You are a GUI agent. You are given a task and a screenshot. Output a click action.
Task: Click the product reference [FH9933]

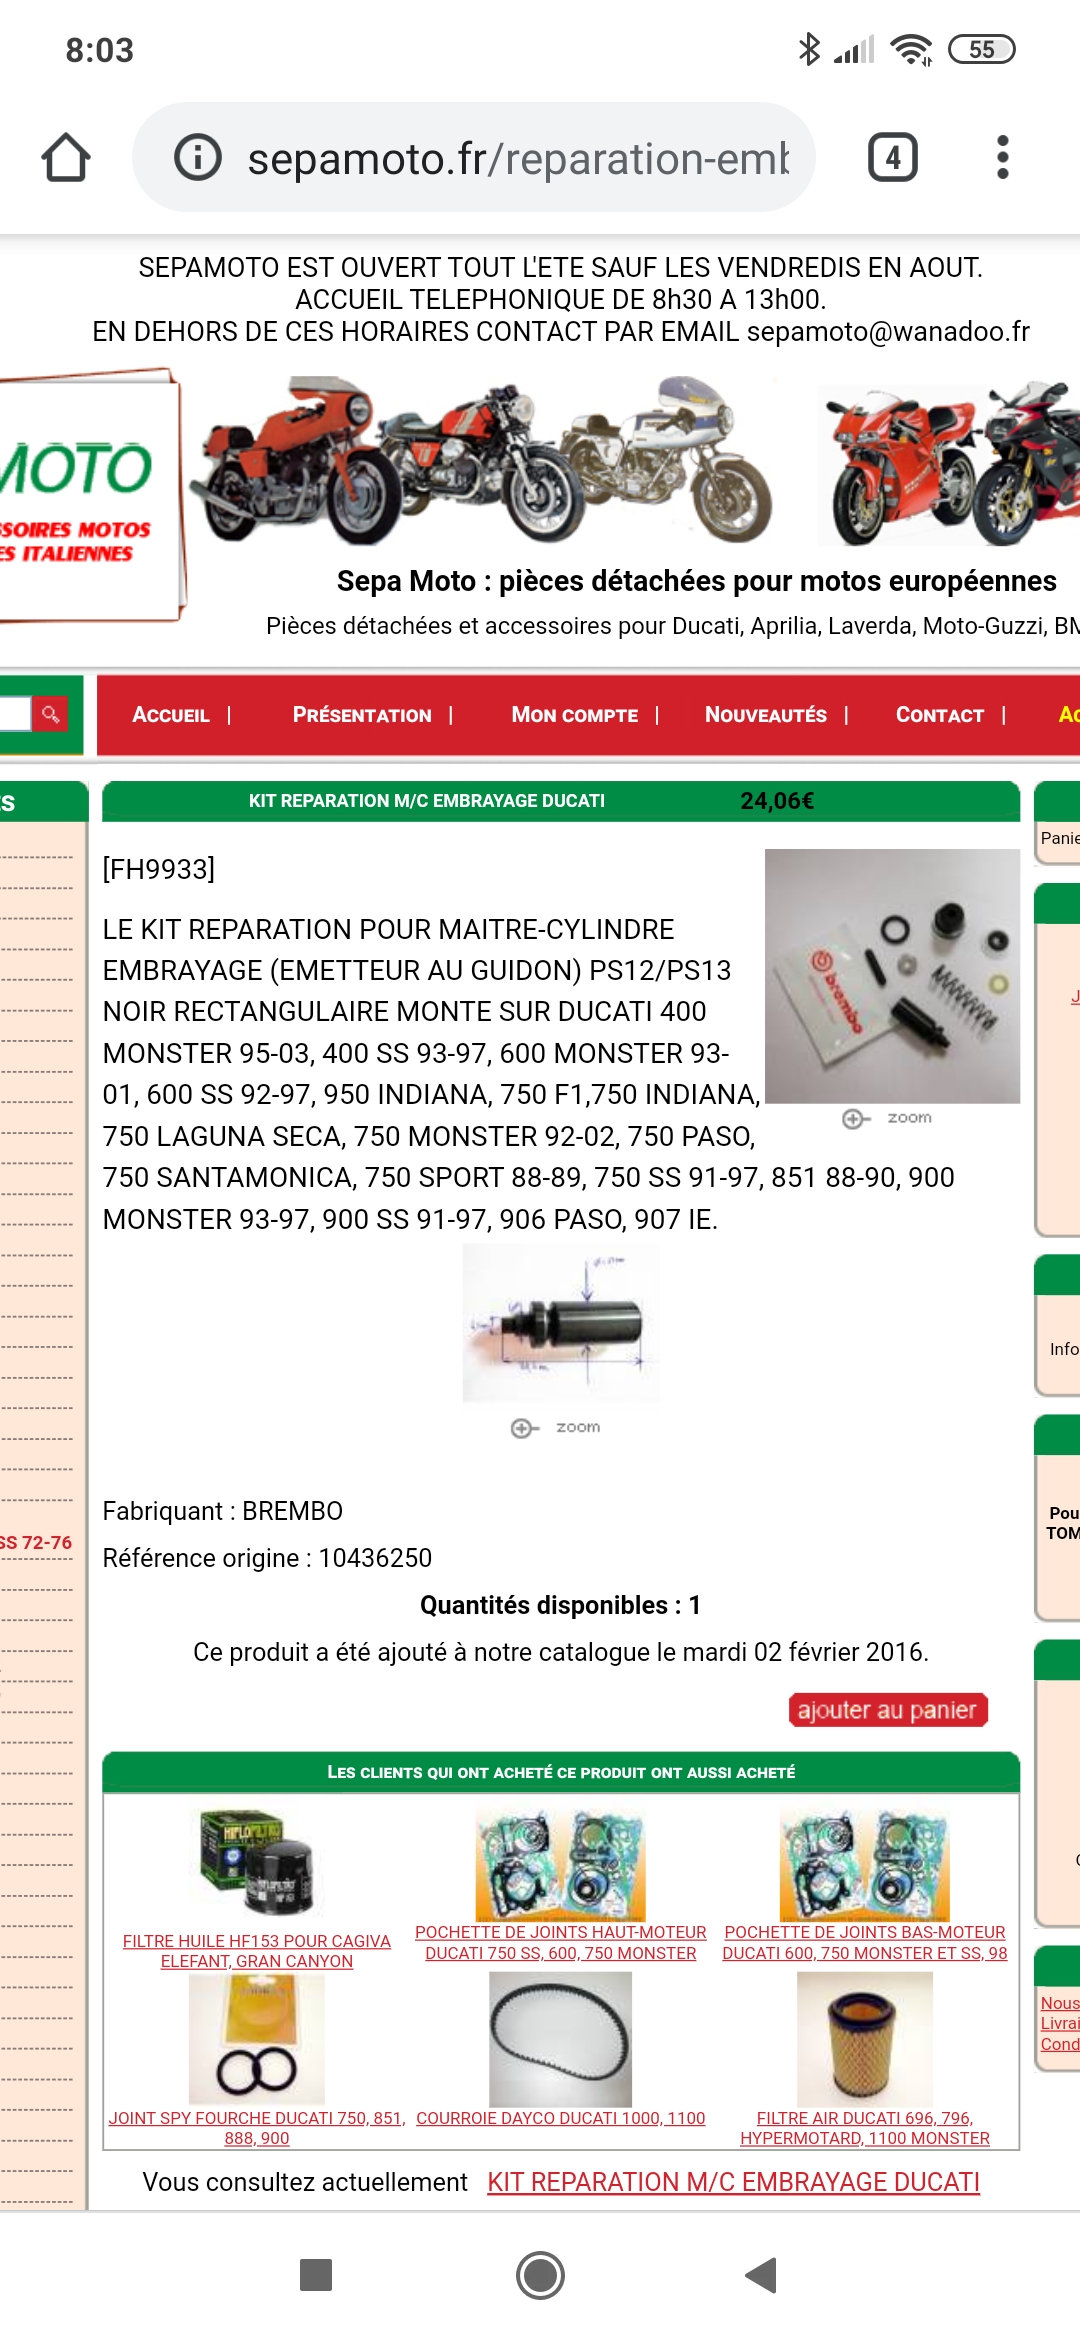(159, 869)
